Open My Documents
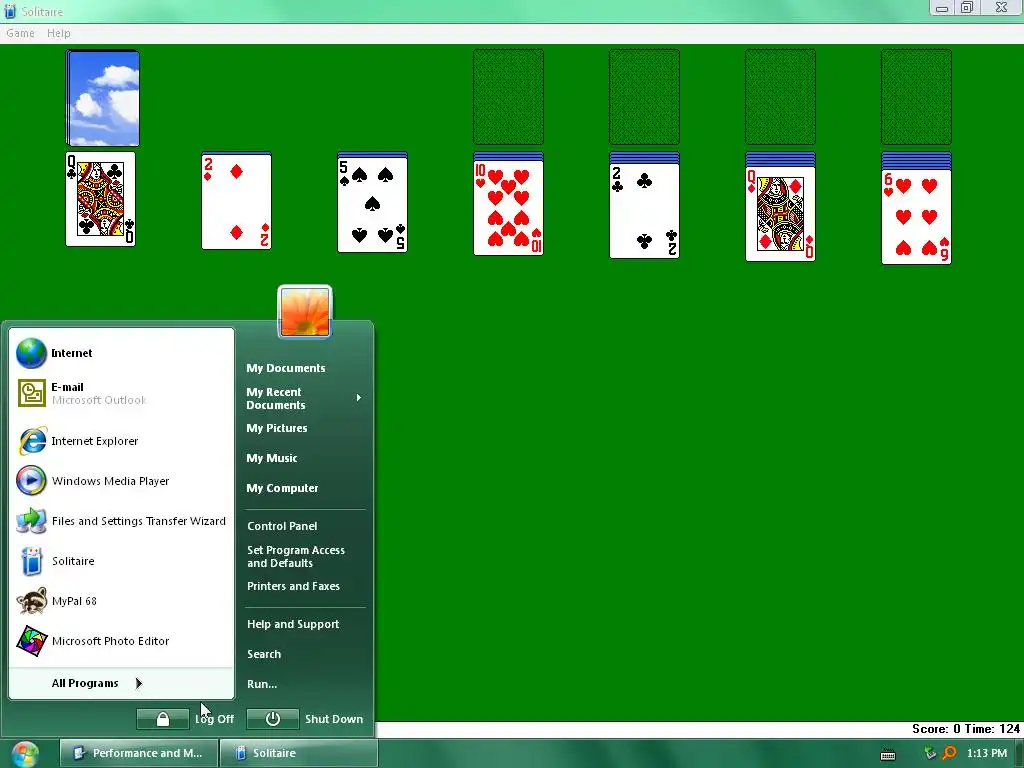This screenshot has height=768, width=1024. coord(285,368)
